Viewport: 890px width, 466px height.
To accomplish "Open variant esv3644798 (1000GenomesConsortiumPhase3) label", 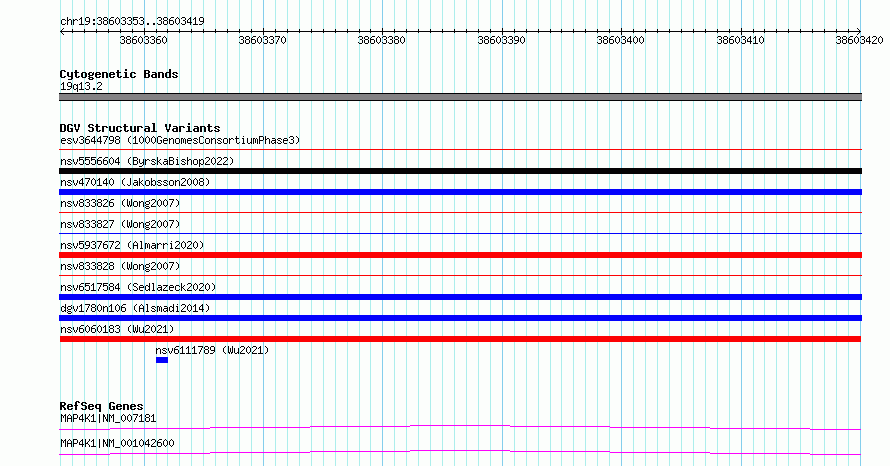I will coord(180,140).
